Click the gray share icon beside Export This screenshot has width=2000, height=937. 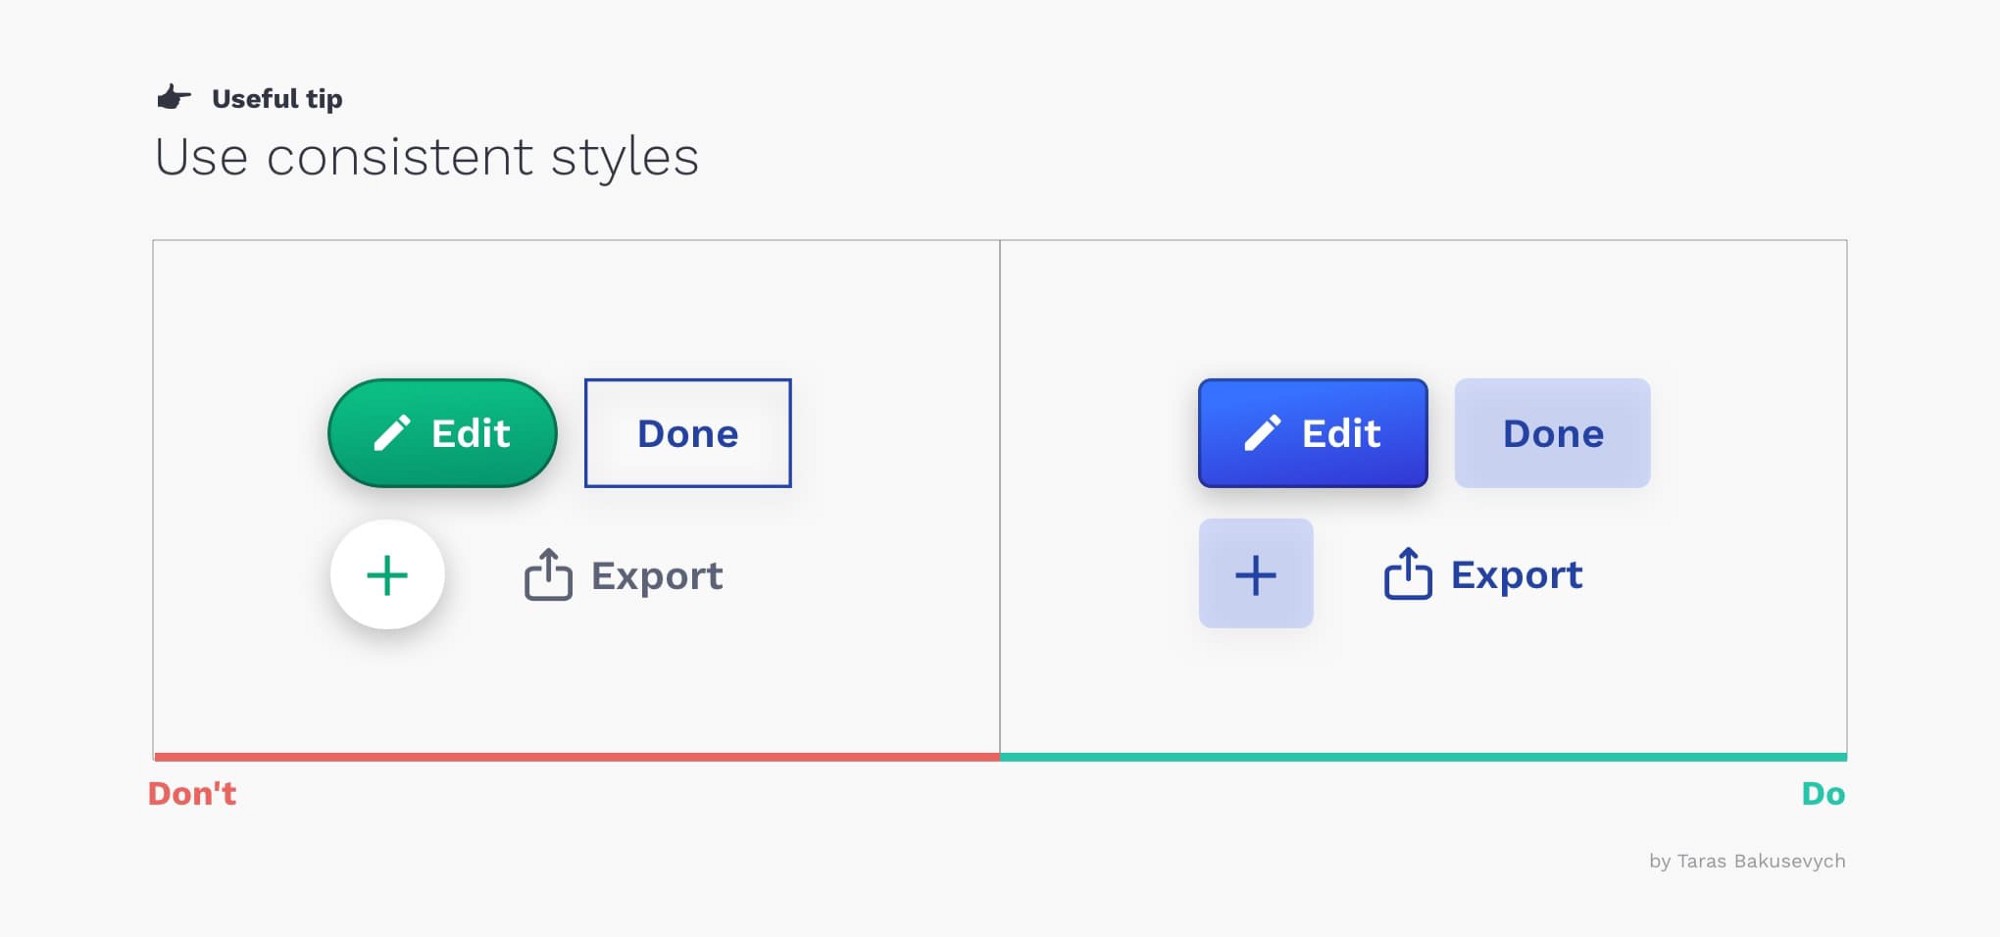click(x=548, y=574)
